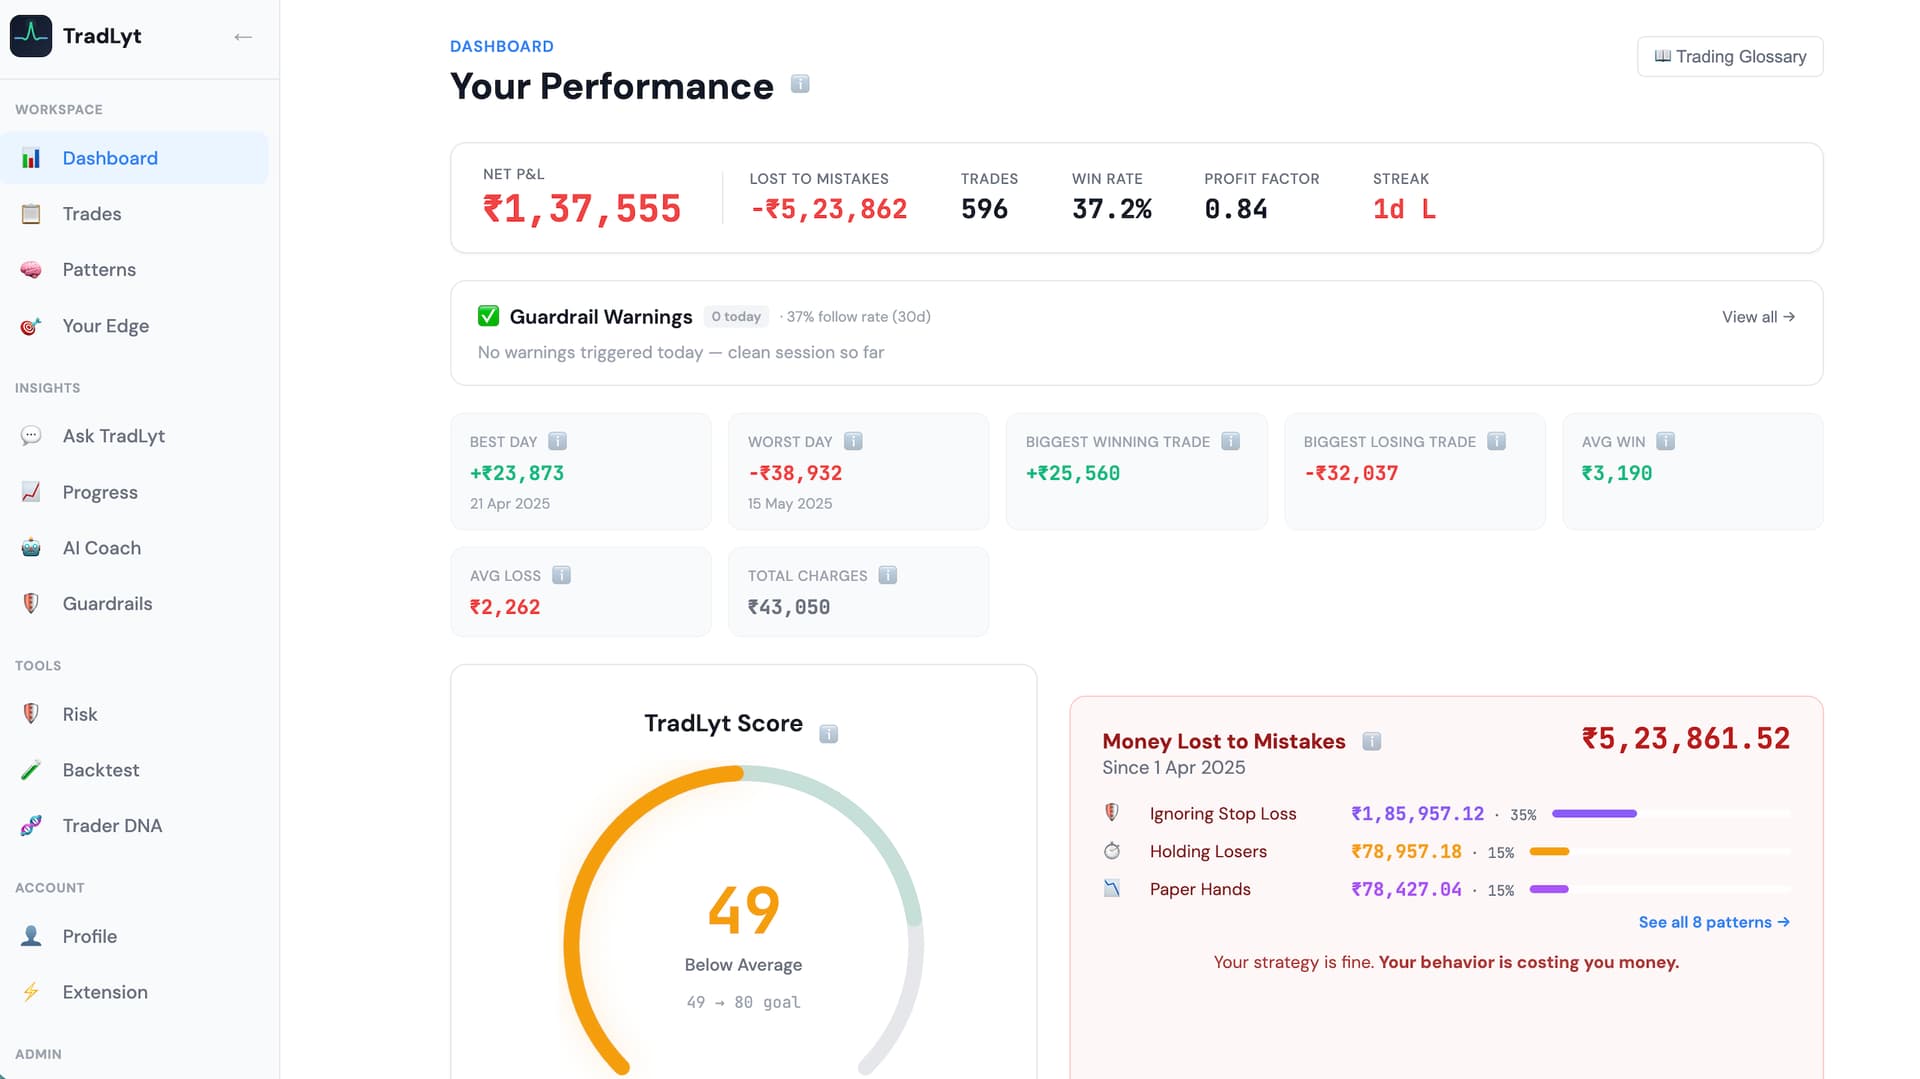Click the Your Edge target icon
Image resolution: width=1920 pixels, height=1079 pixels.
pyautogui.click(x=31, y=326)
